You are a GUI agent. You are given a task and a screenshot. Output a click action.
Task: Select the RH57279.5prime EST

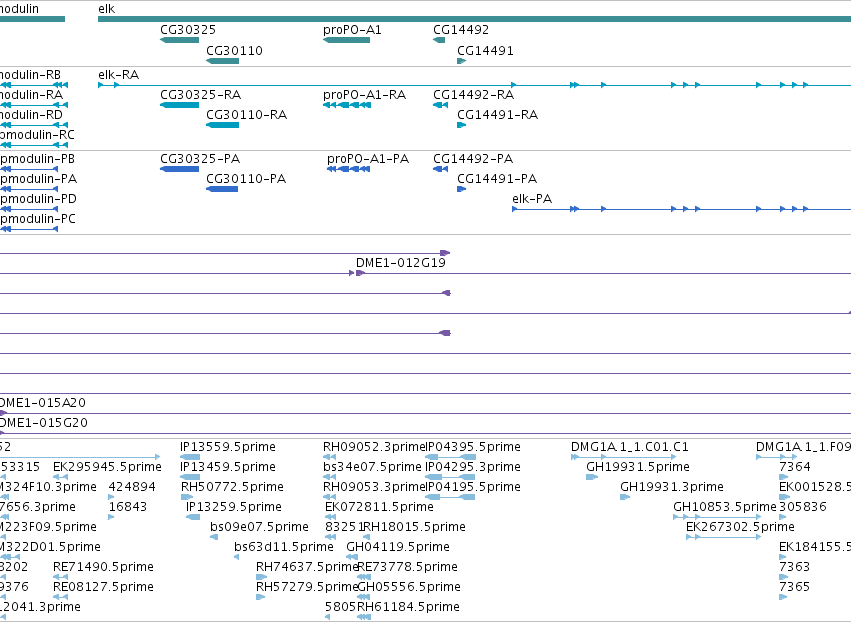261,597
